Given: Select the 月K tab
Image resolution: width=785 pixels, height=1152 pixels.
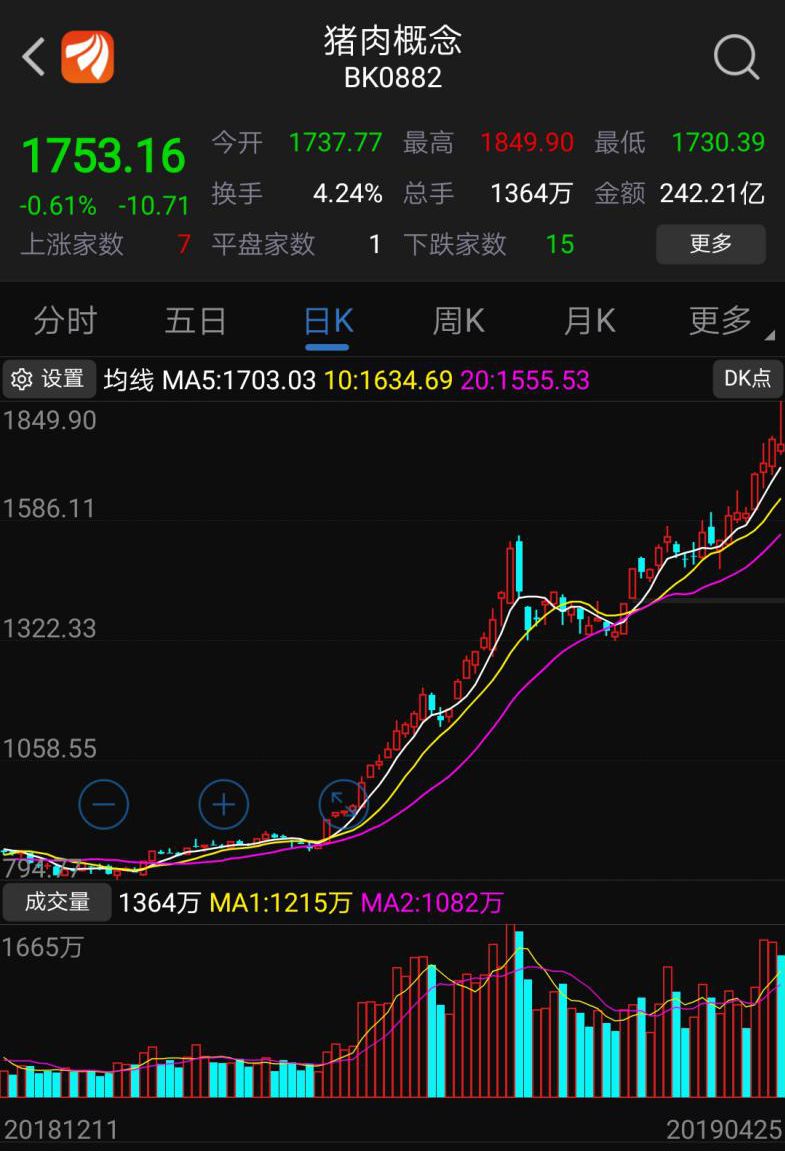Looking at the screenshot, I should point(589,321).
